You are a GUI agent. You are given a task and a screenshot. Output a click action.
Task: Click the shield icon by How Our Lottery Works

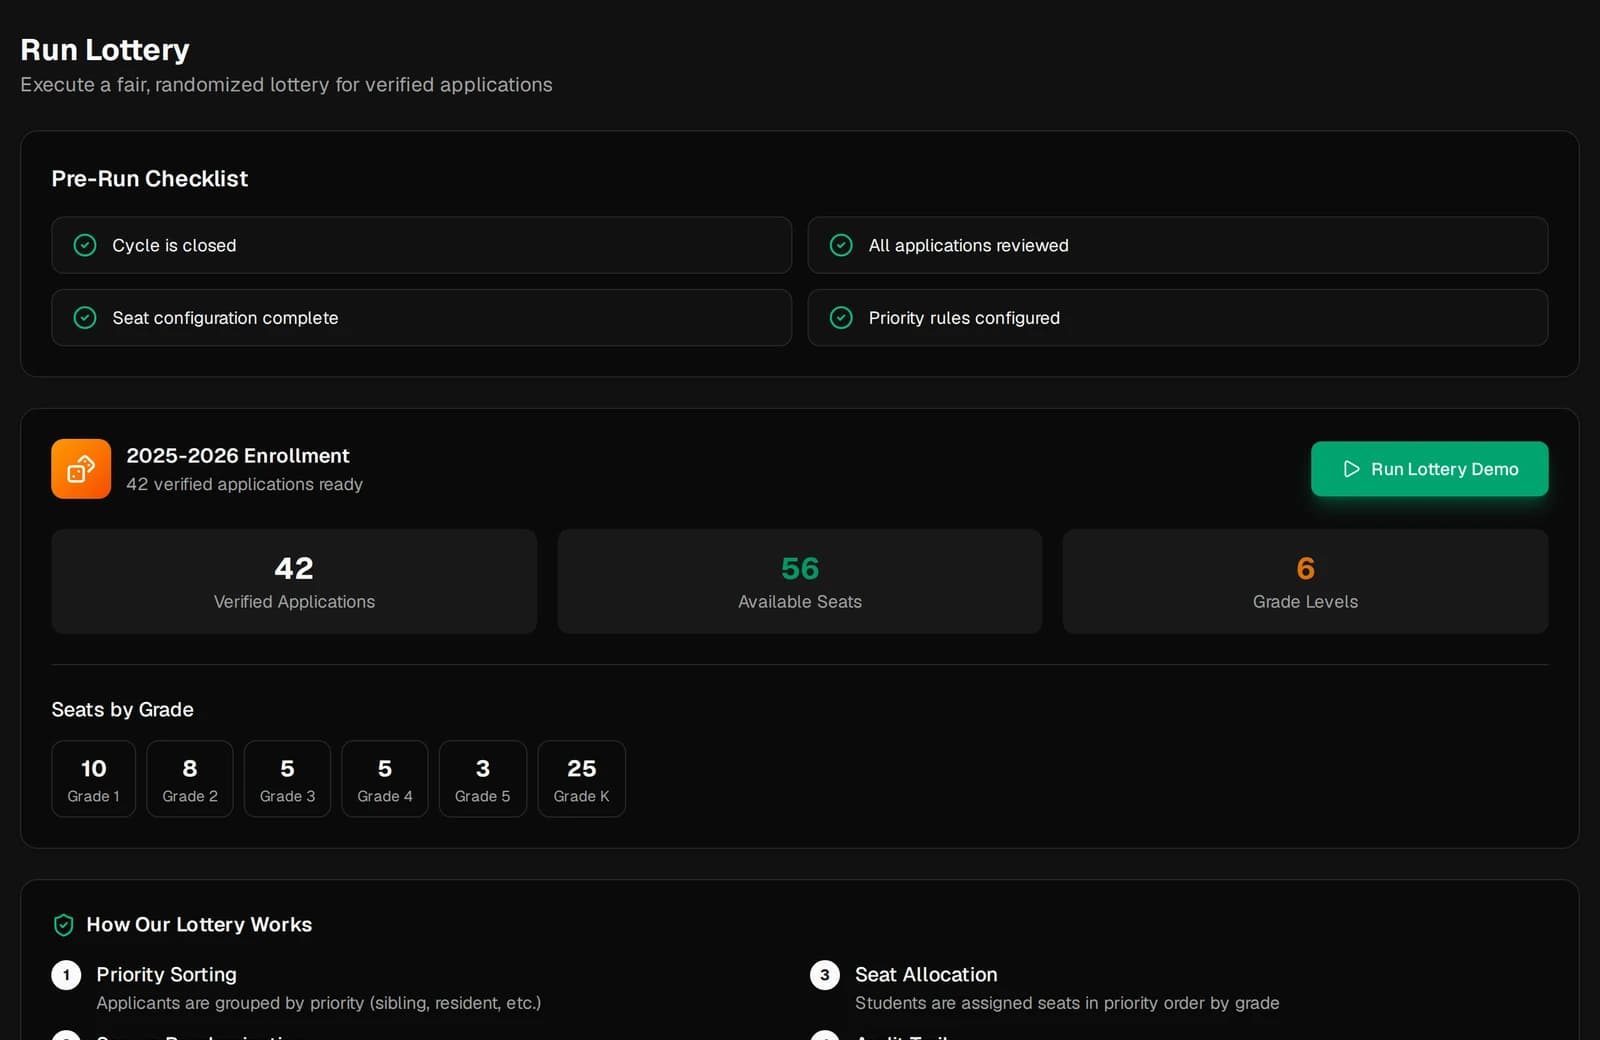[x=63, y=925]
